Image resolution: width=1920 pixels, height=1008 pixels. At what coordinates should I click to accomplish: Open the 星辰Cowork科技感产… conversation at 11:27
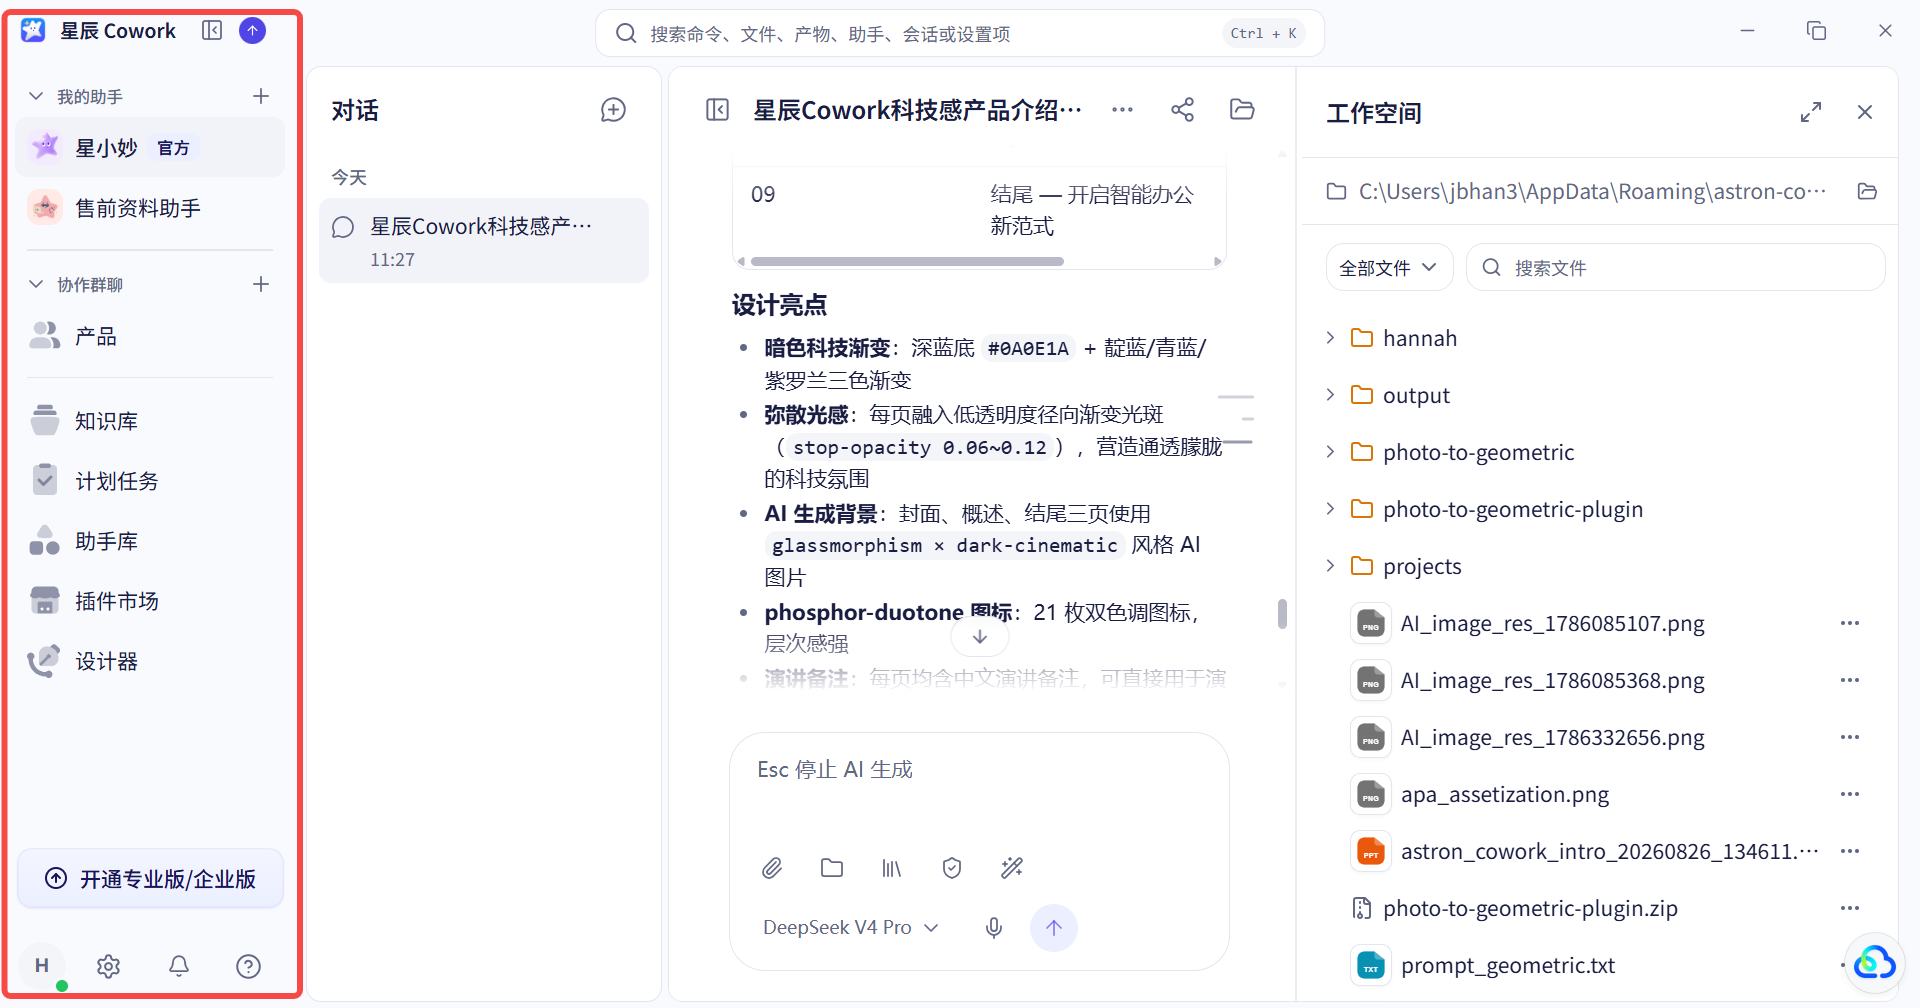tap(484, 241)
